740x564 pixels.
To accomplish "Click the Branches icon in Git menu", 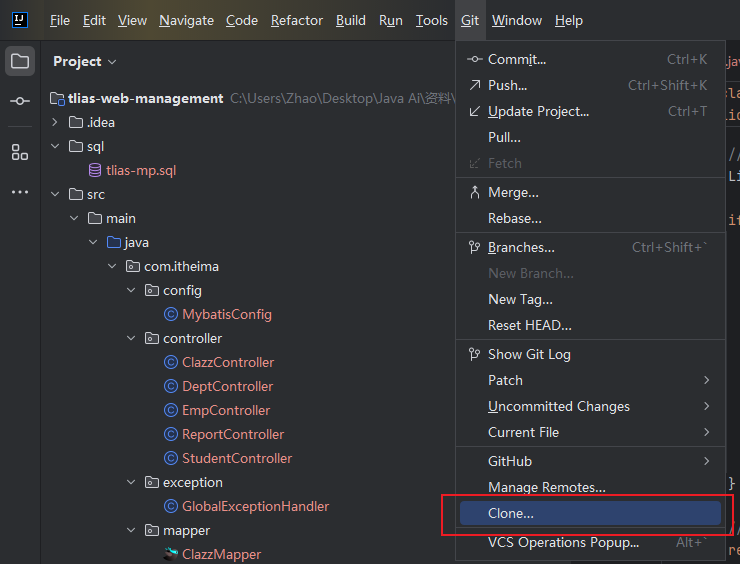I will point(474,247).
